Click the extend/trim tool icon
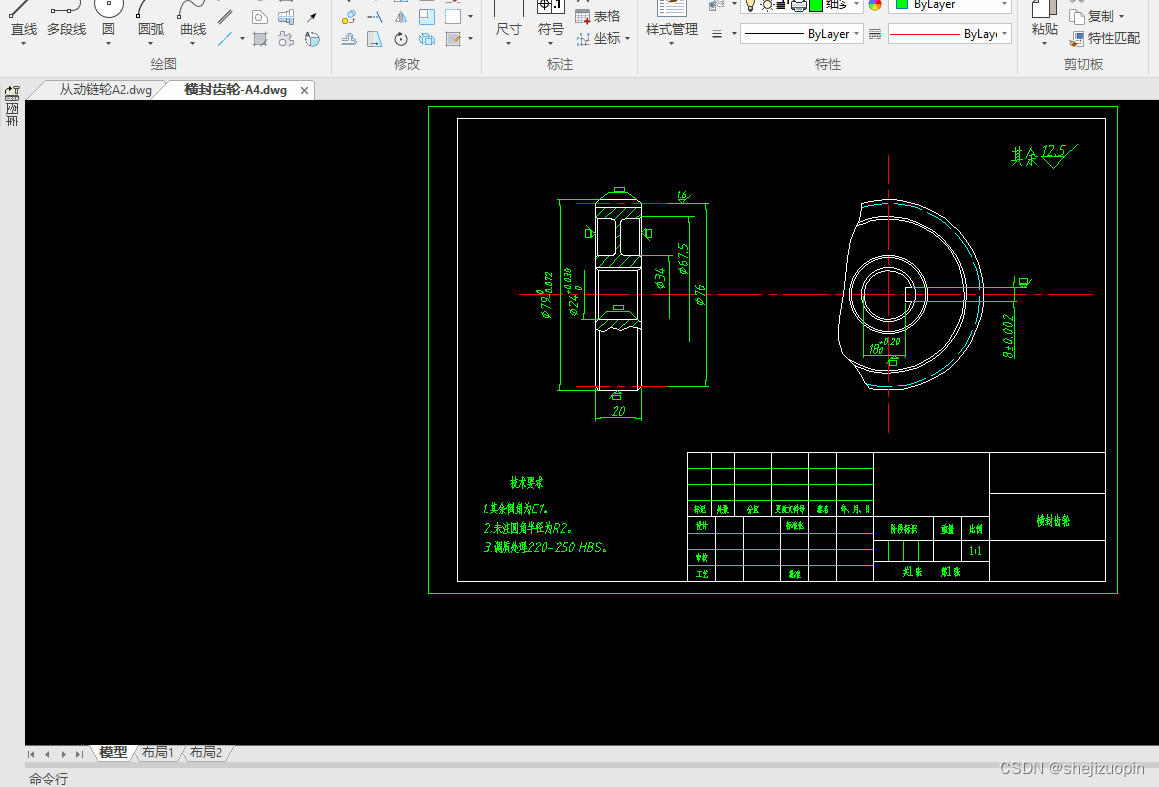Screen dimensions: 1159x787 coord(375,16)
